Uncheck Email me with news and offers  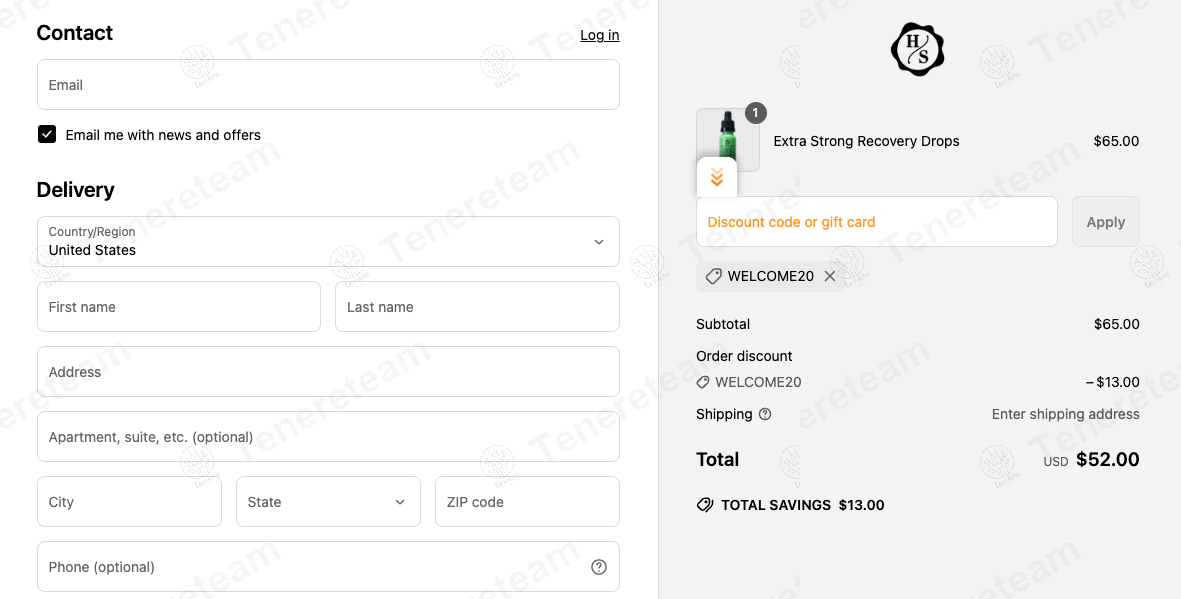47,134
